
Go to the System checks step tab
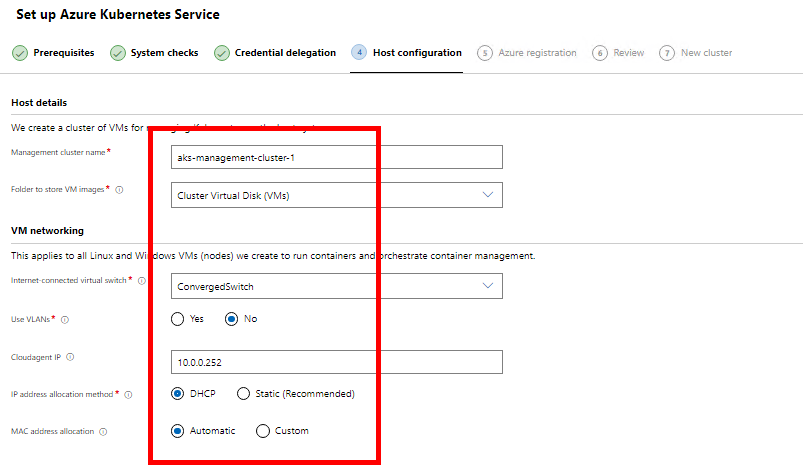pyautogui.click(x=154, y=53)
